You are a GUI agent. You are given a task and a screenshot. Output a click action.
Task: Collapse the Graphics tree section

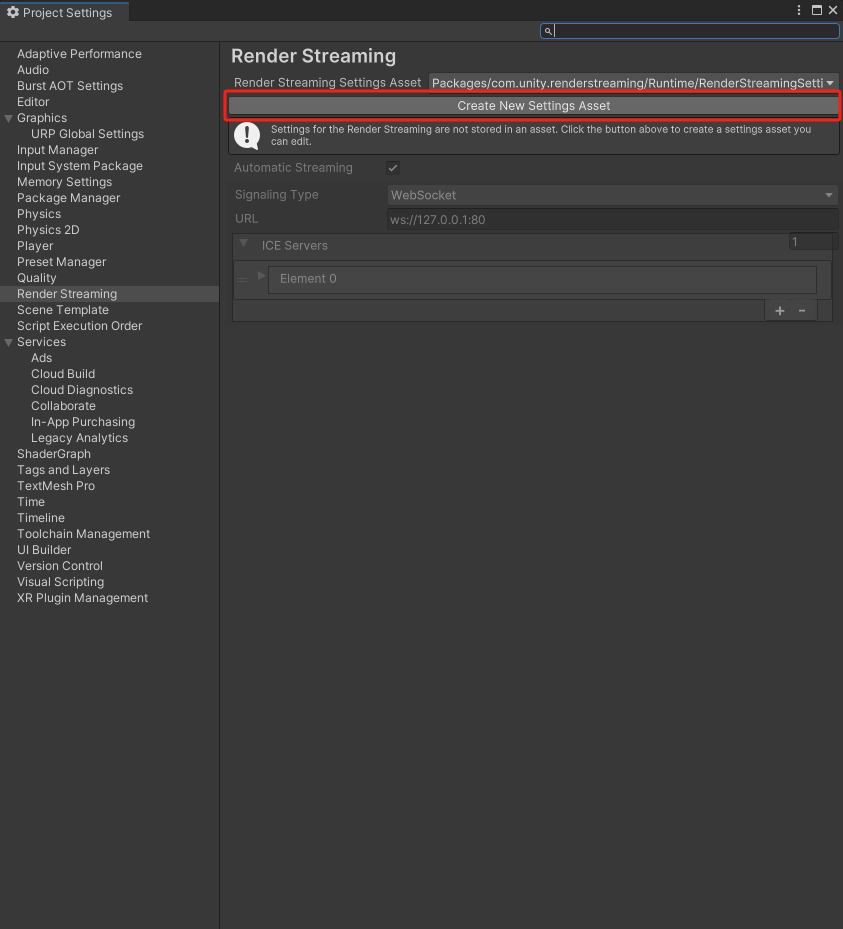coord(9,118)
